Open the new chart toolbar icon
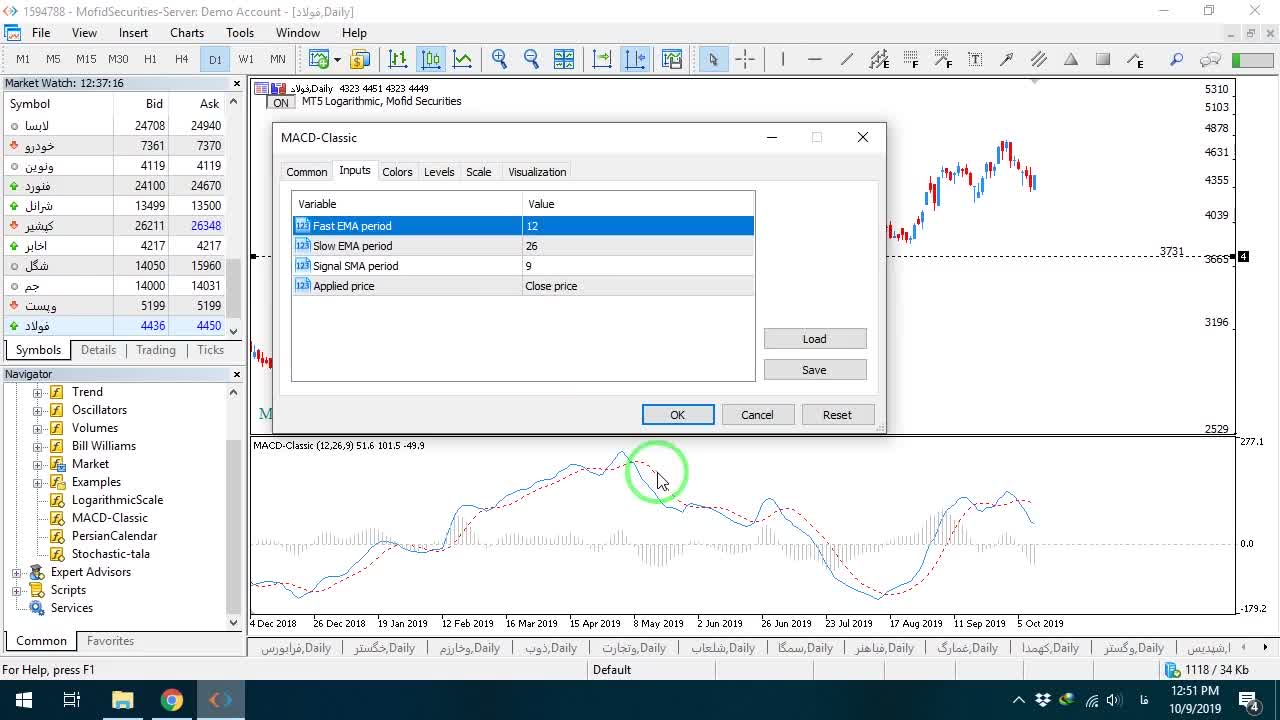The height and width of the screenshot is (720, 1280). point(317,59)
